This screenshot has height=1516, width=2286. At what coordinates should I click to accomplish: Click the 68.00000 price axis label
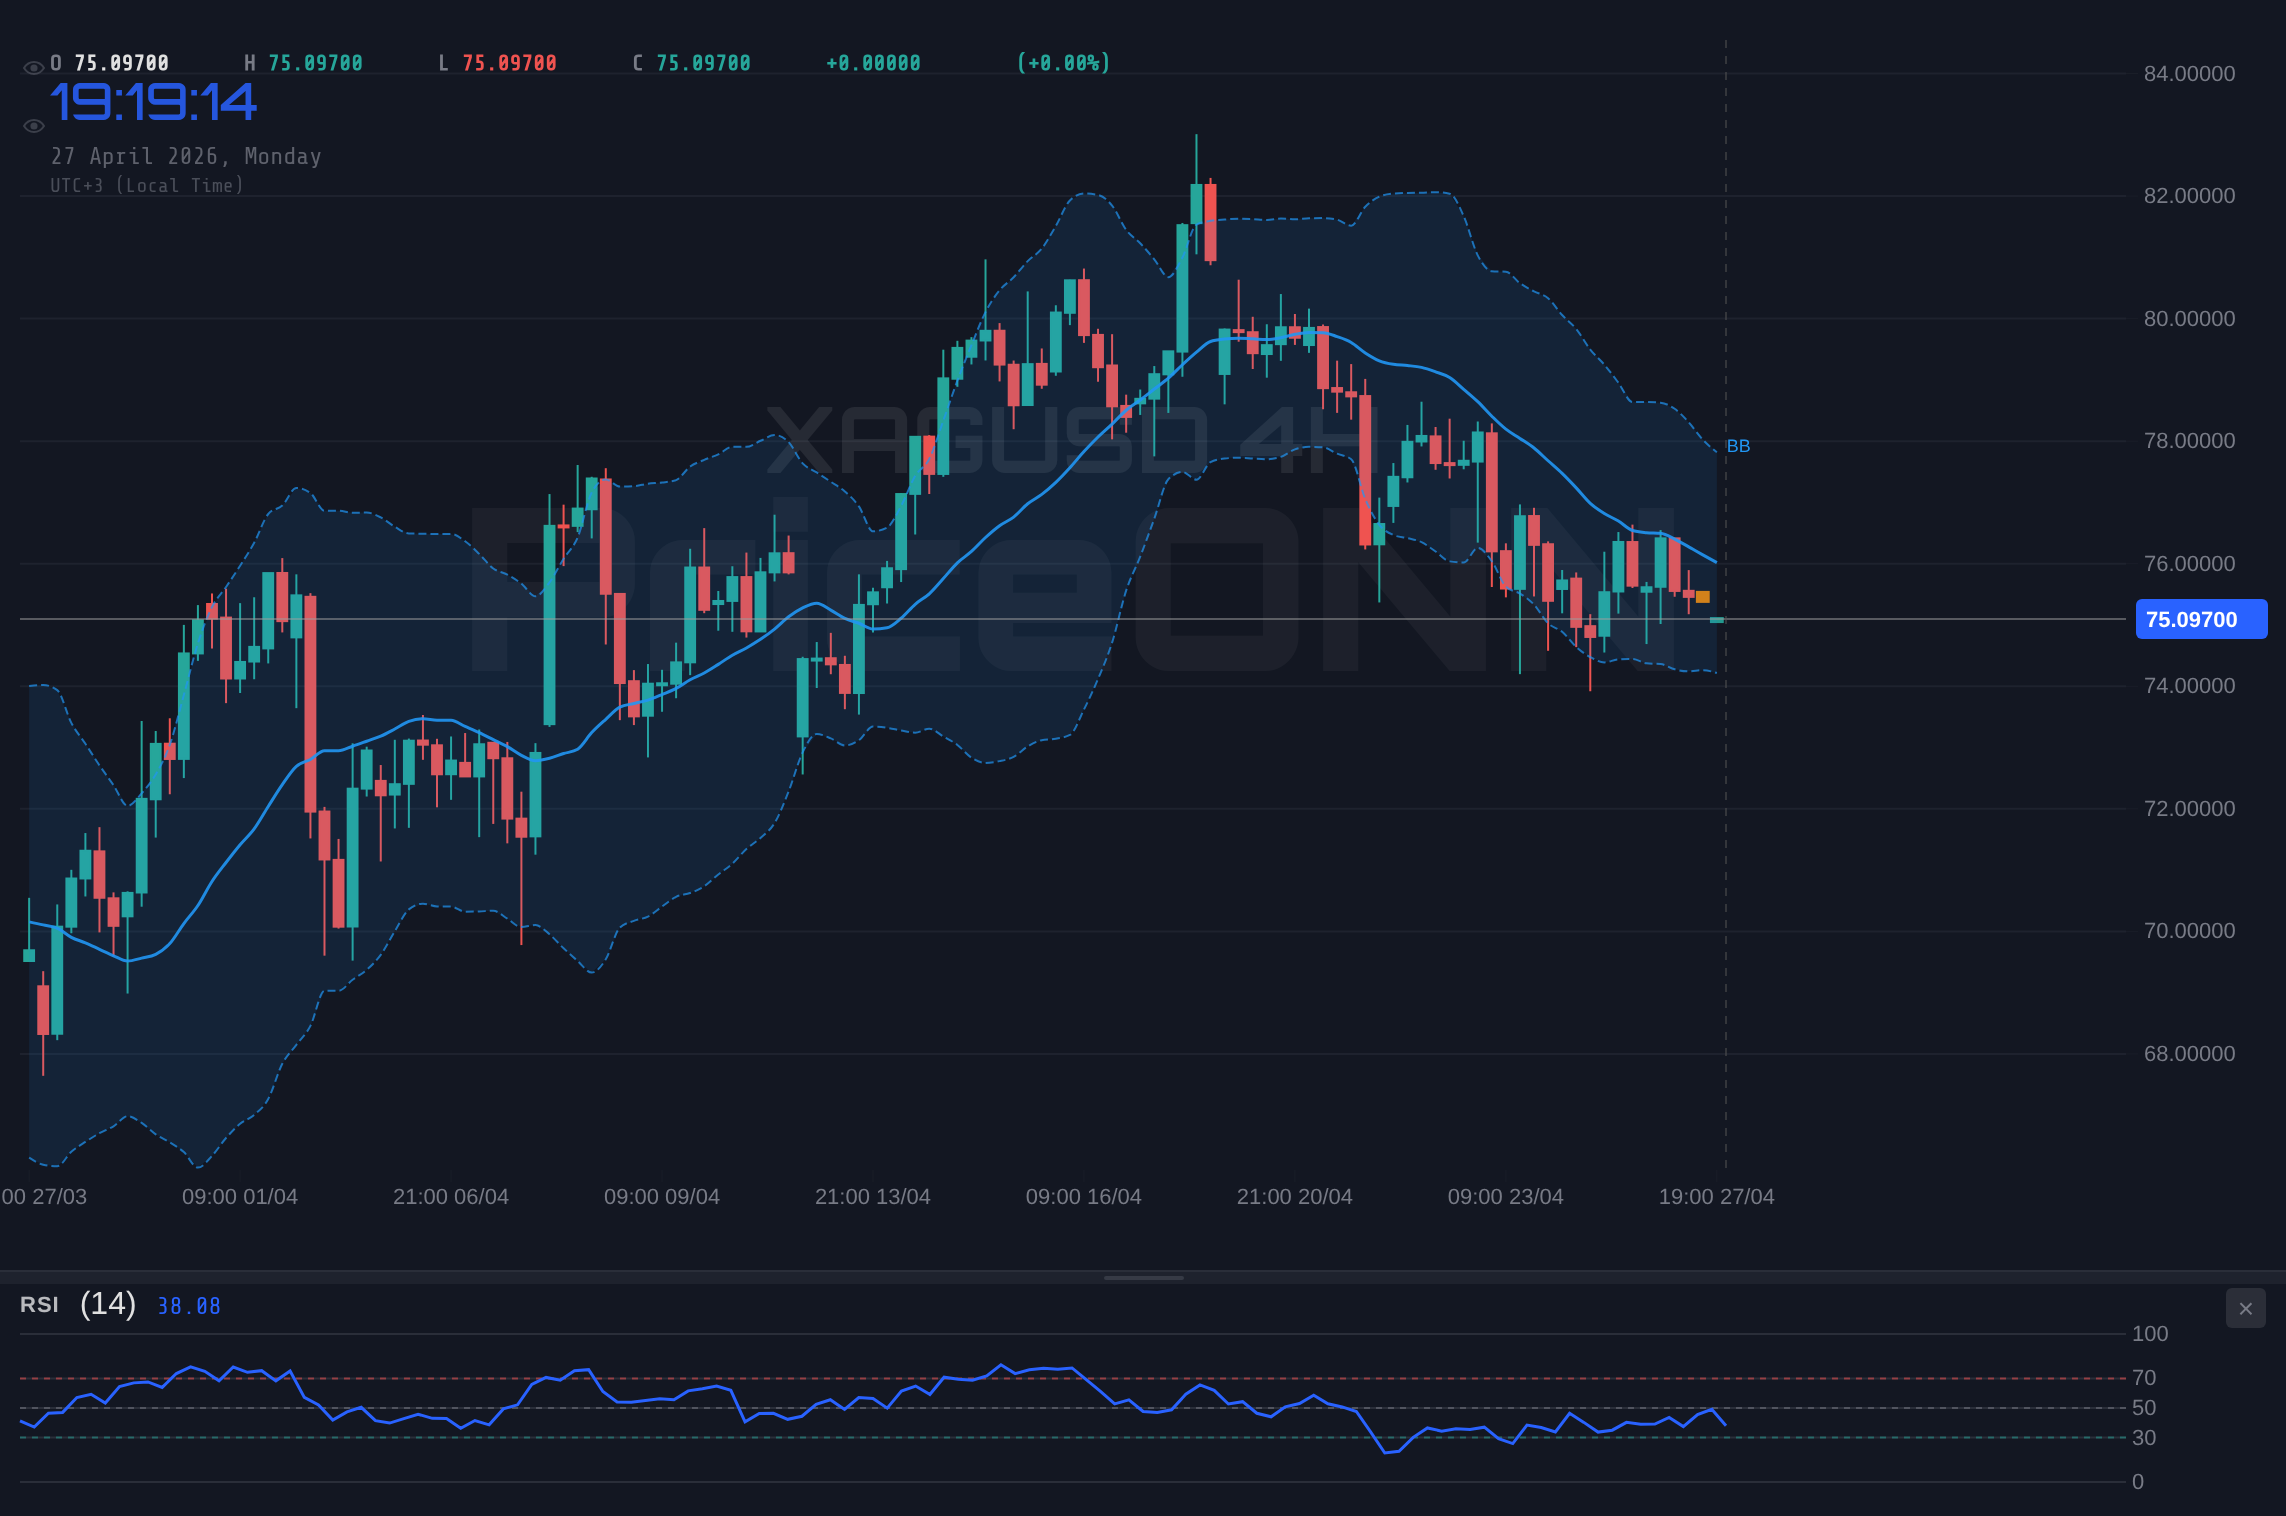pos(2189,1054)
